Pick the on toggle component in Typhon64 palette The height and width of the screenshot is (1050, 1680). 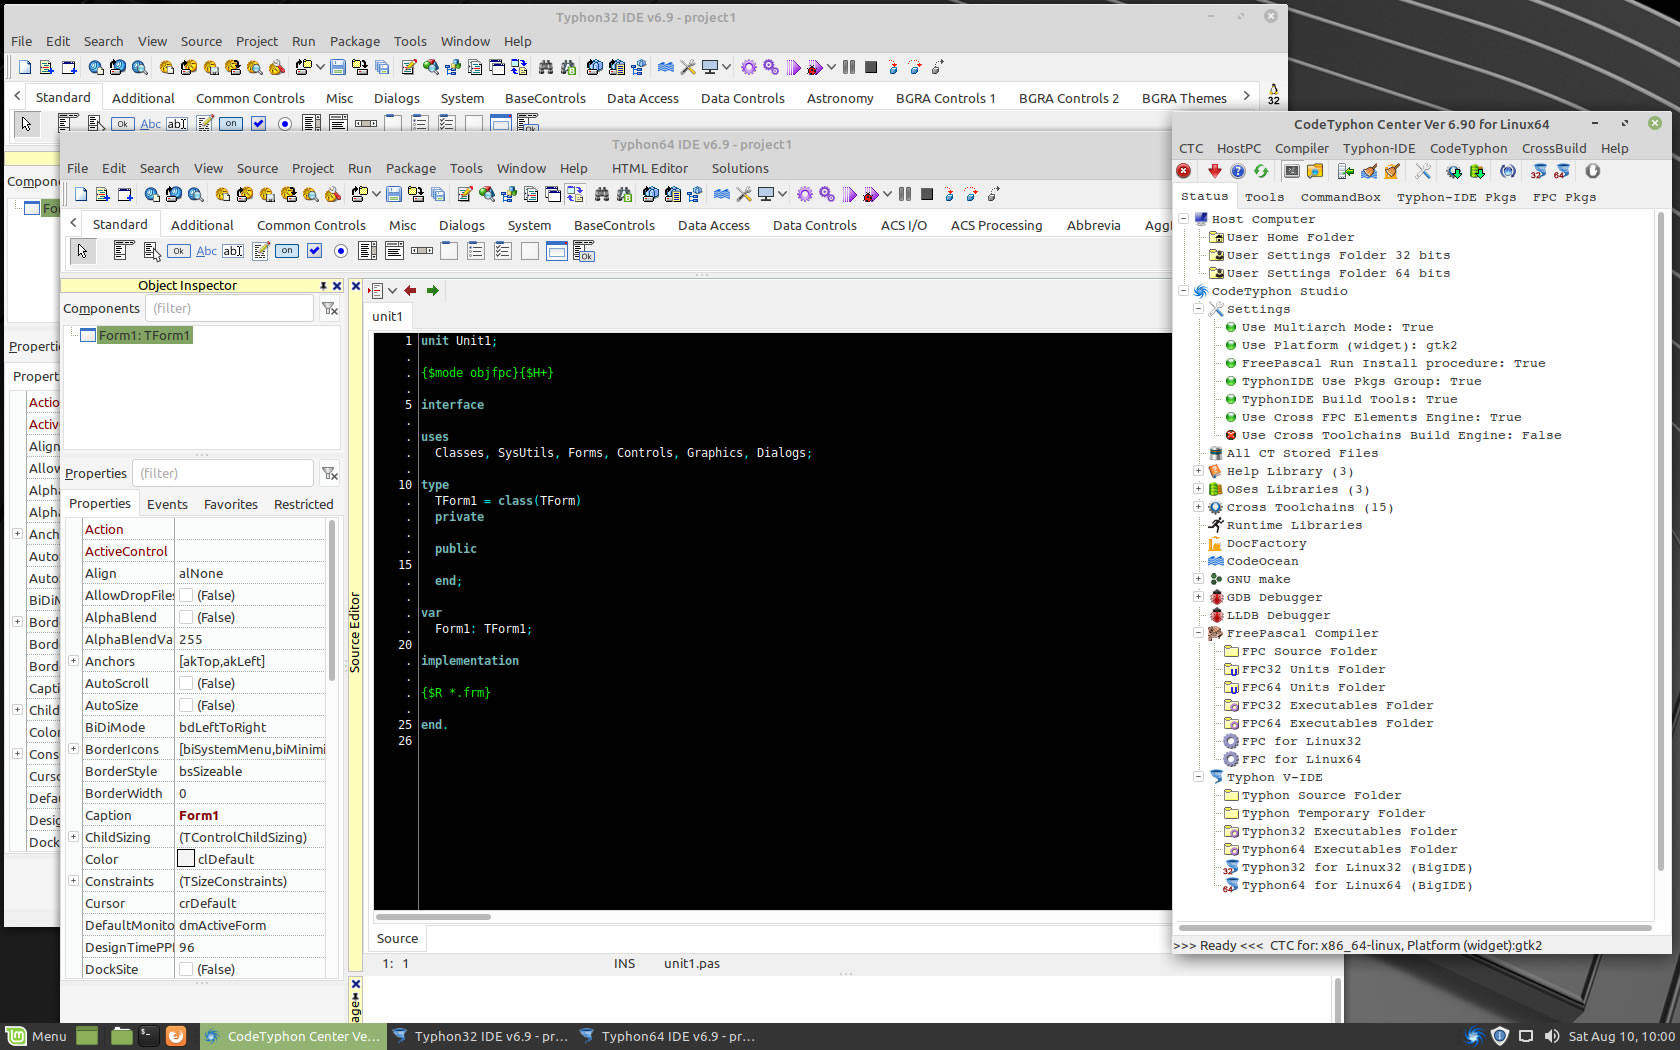click(x=287, y=251)
